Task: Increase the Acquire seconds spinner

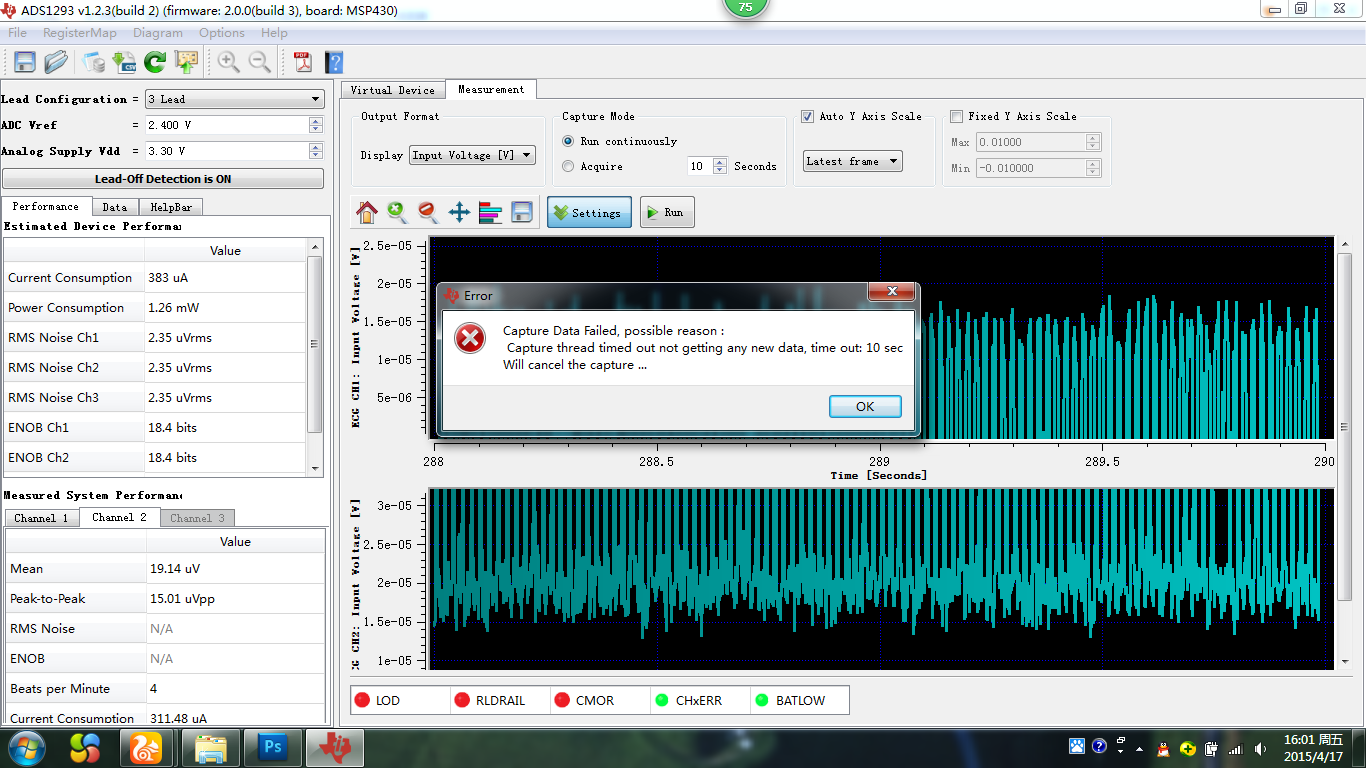Action: click(720, 162)
